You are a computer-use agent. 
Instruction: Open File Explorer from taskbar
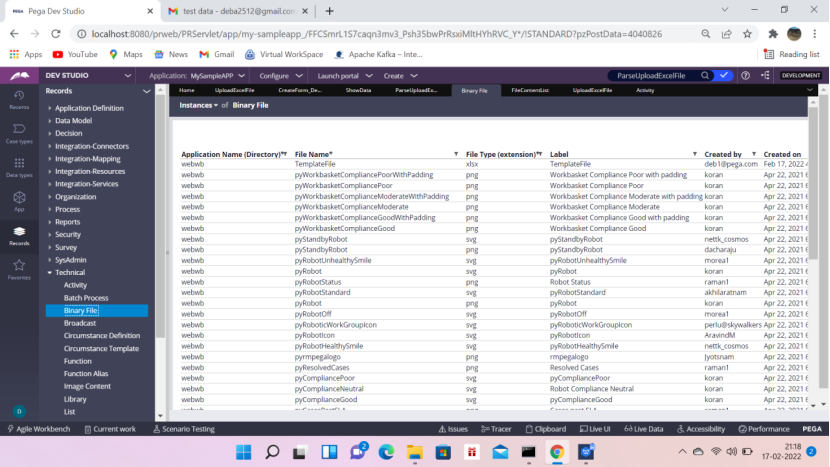coord(414,452)
